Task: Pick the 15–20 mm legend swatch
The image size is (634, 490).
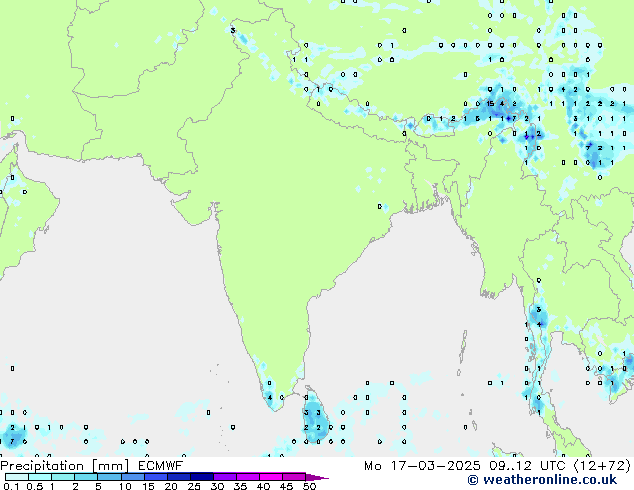Action: [x=156, y=477]
